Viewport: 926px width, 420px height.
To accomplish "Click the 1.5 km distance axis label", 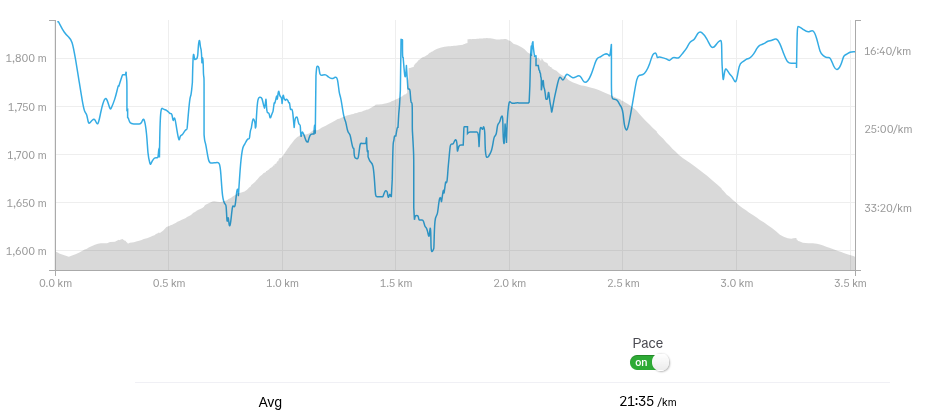I will pos(396,283).
